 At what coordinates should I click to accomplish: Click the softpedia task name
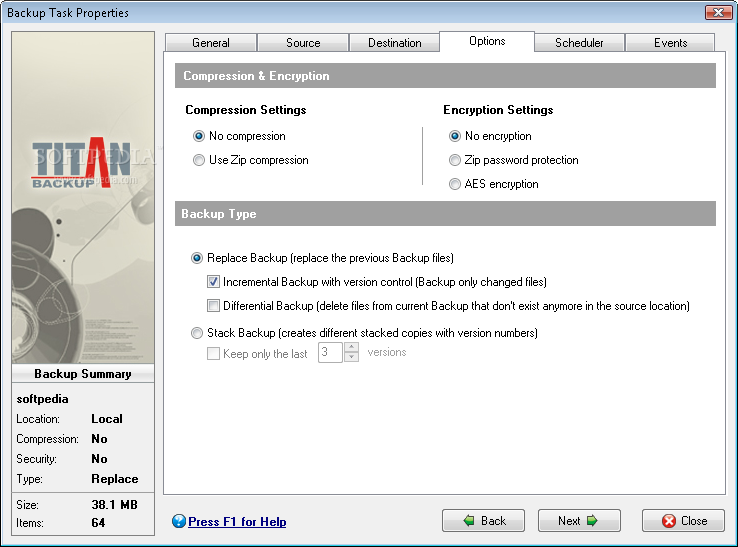click(x=42, y=399)
